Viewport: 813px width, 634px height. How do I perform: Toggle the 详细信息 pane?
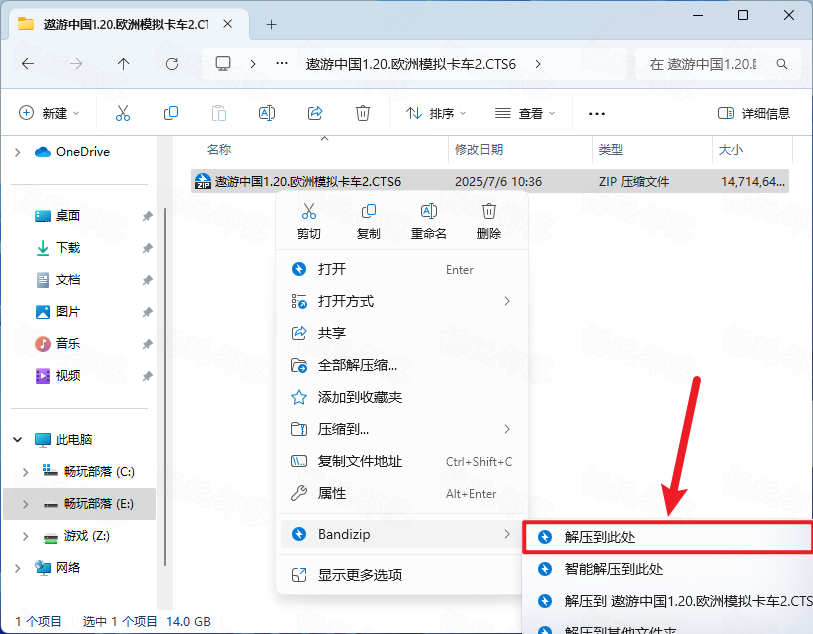coord(753,113)
